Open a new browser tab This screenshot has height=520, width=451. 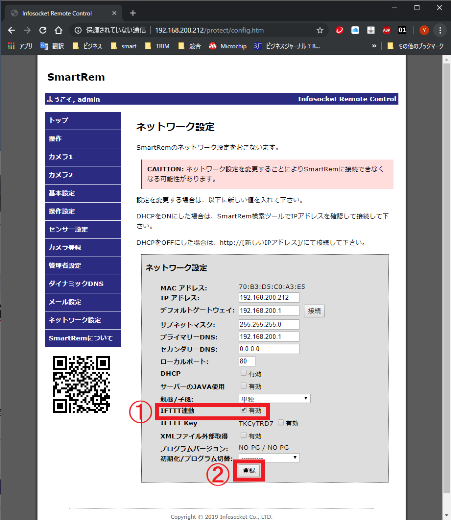point(133,13)
